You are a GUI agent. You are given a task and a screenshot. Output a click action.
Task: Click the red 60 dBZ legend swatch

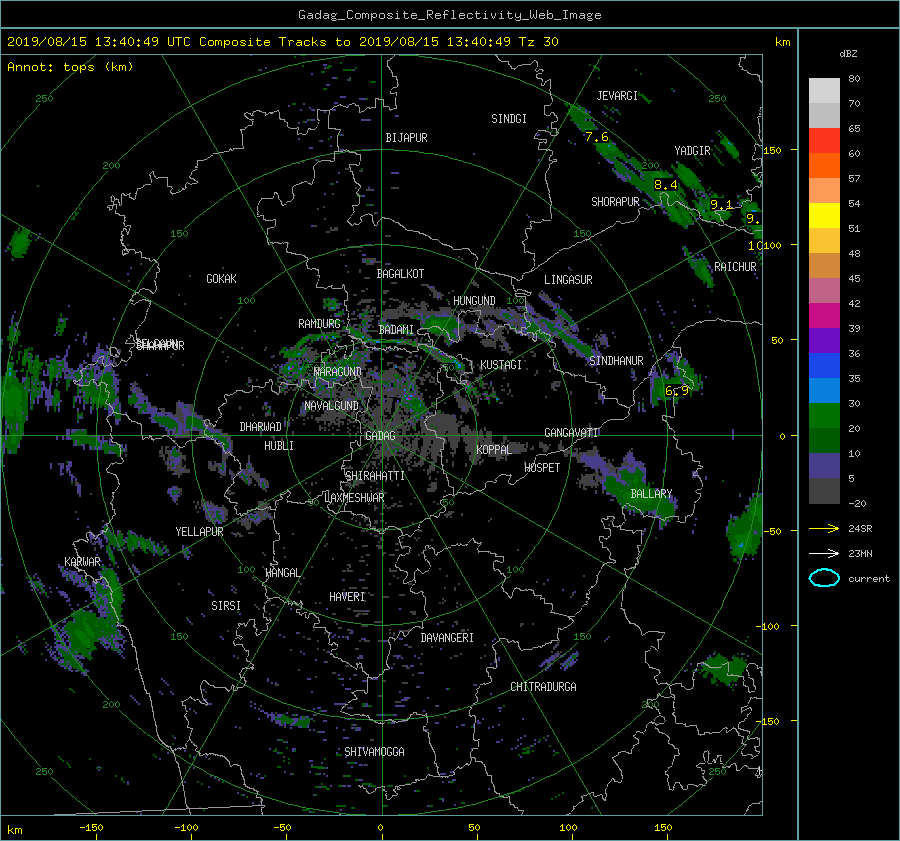pos(824,141)
